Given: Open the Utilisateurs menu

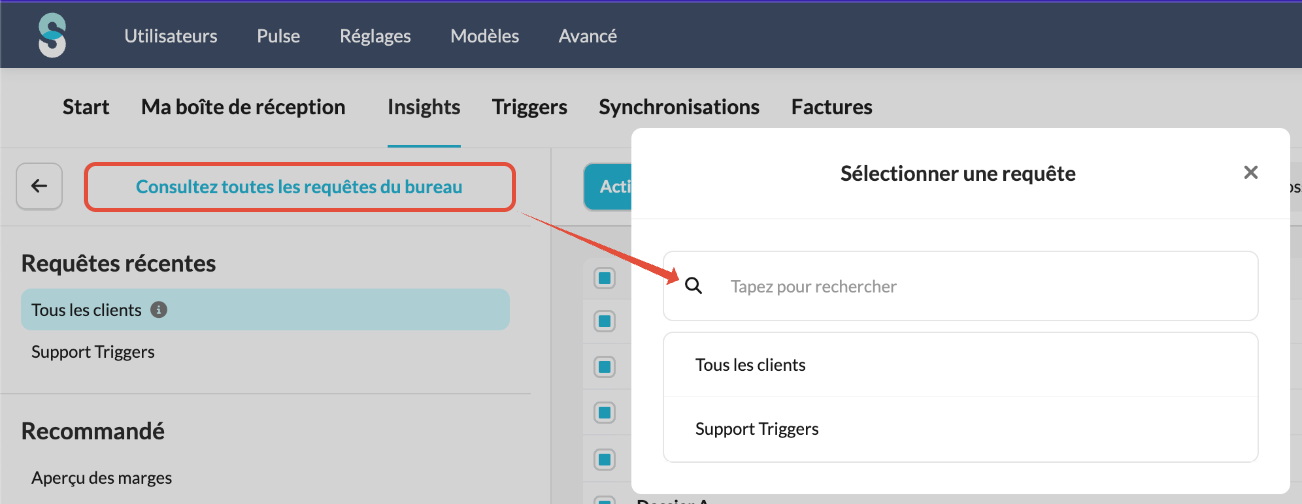Looking at the screenshot, I should (x=171, y=36).
